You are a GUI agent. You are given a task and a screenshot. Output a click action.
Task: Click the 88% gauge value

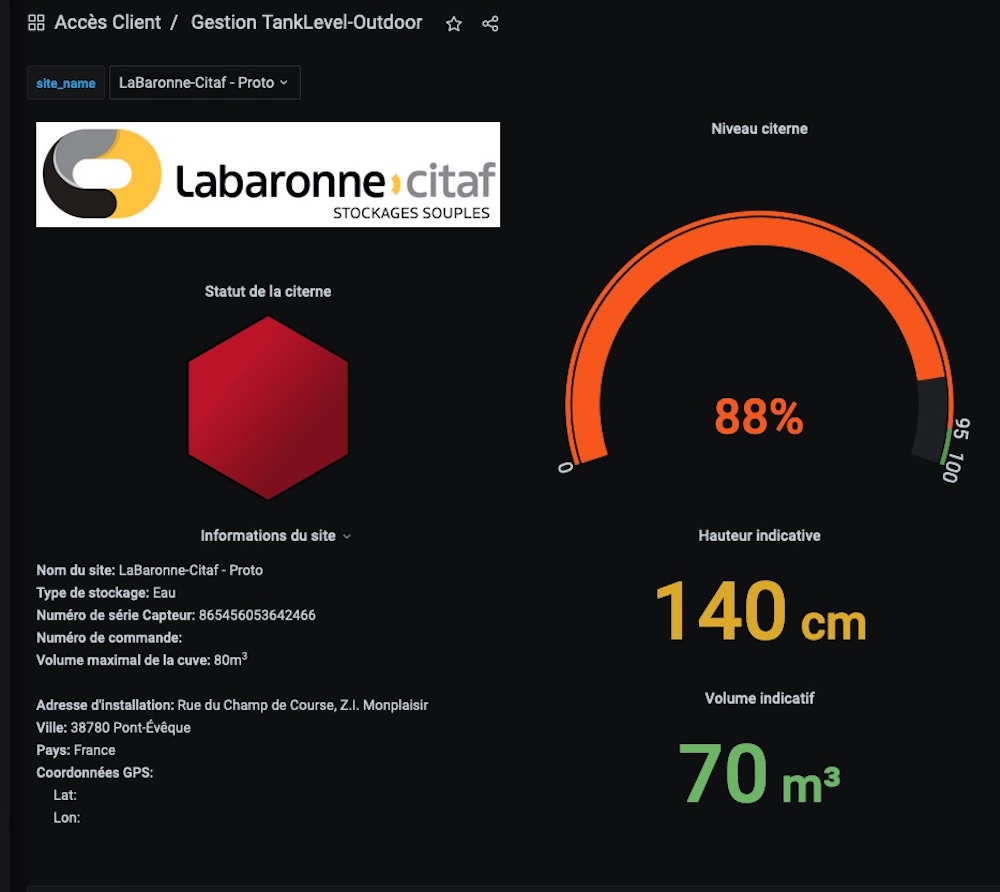[759, 416]
